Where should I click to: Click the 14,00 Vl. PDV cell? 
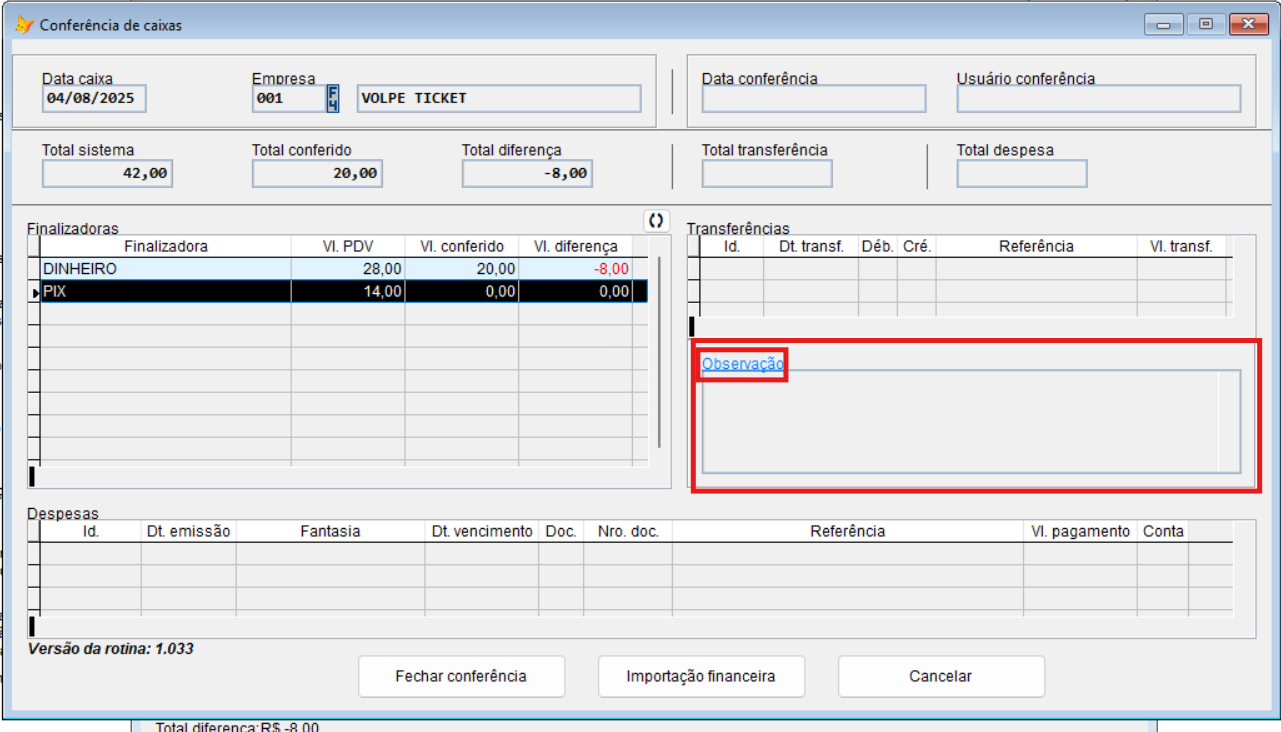(x=348, y=291)
